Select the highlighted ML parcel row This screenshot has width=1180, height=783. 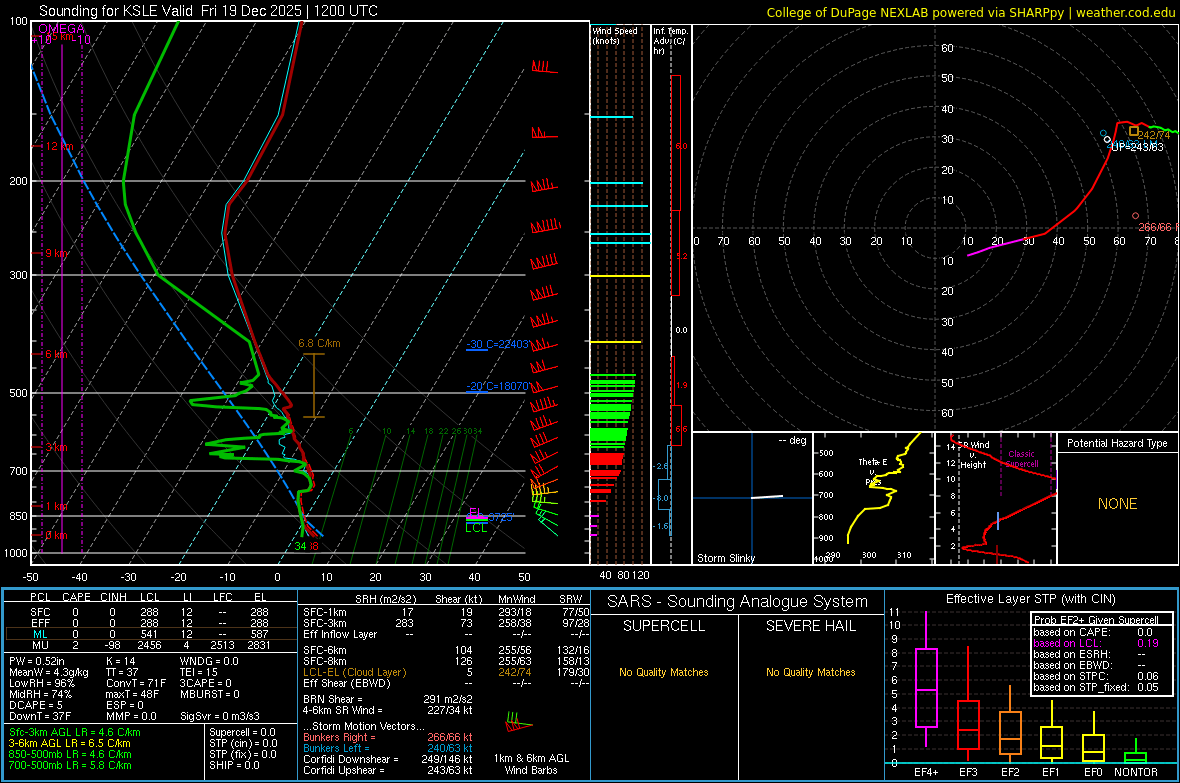[151, 634]
